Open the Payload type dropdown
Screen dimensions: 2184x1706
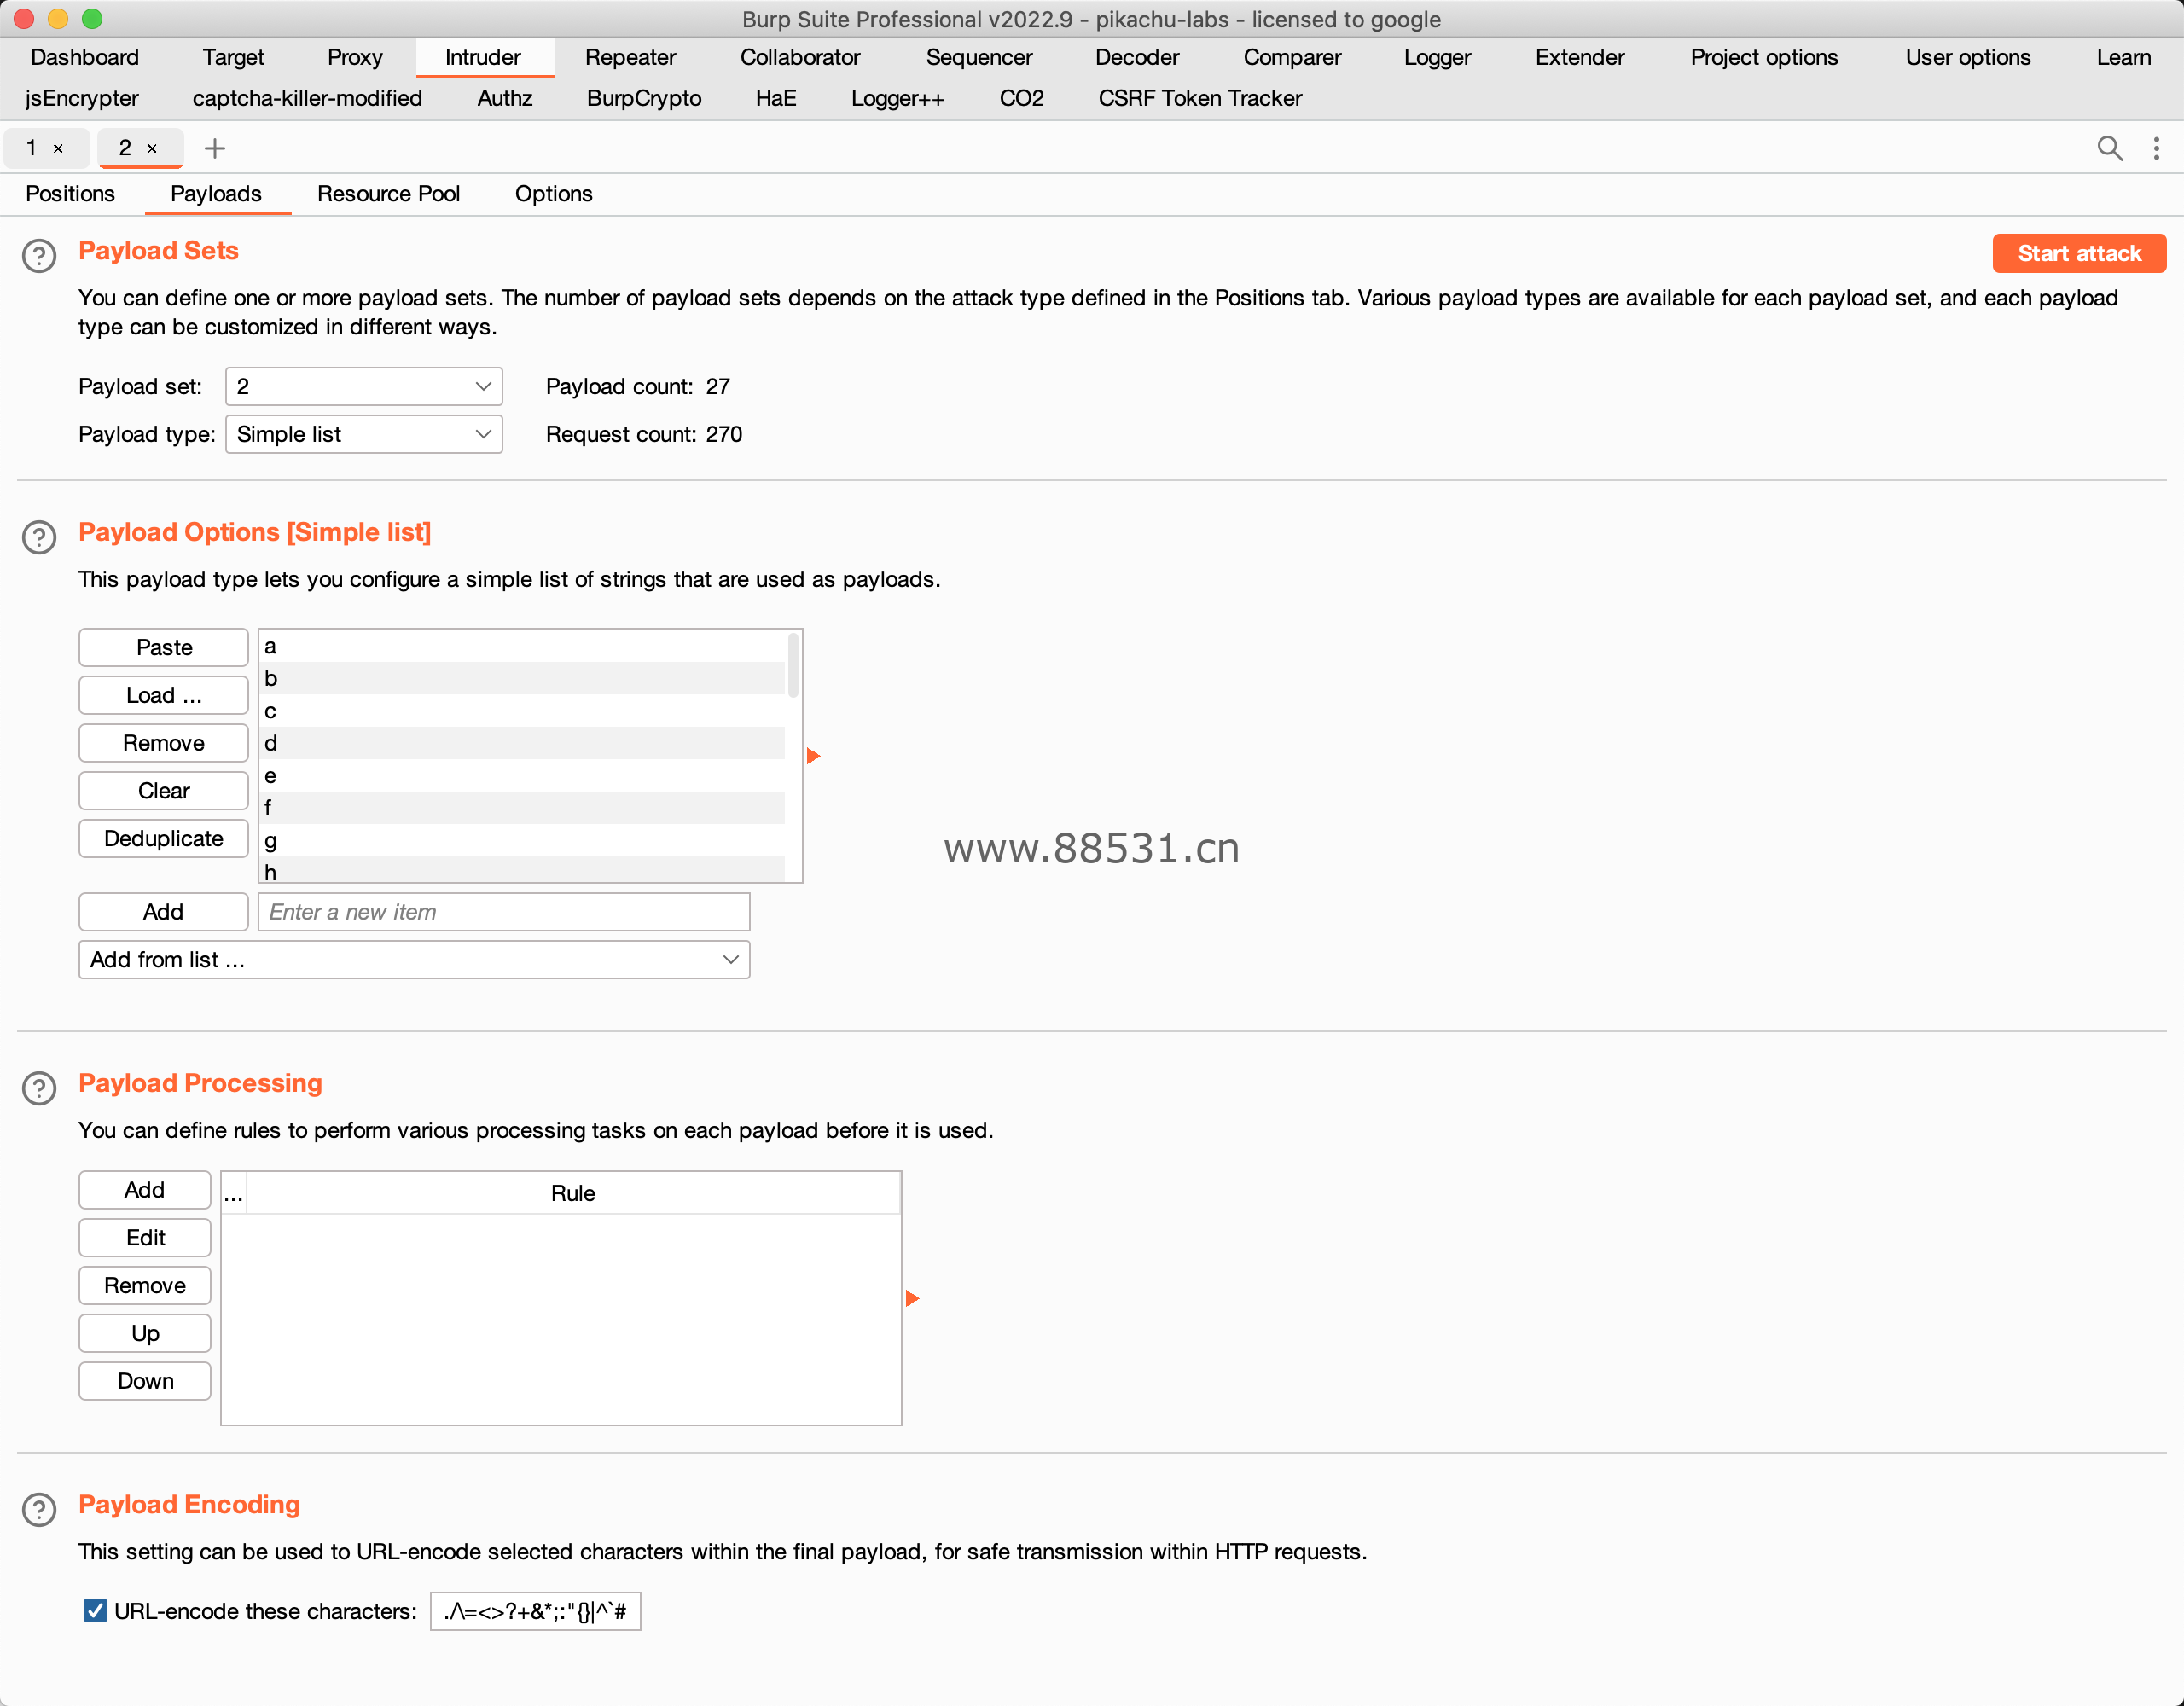364,434
